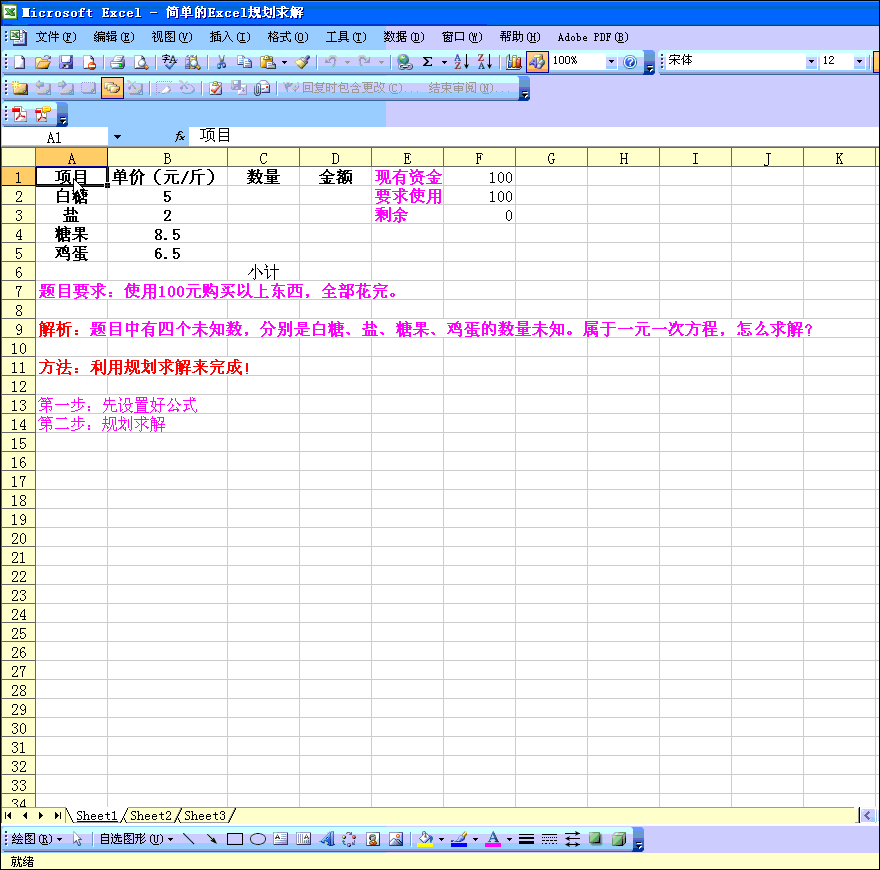
Task: Apply the yellow fill color bucket
Action: [x=425, y=839]
